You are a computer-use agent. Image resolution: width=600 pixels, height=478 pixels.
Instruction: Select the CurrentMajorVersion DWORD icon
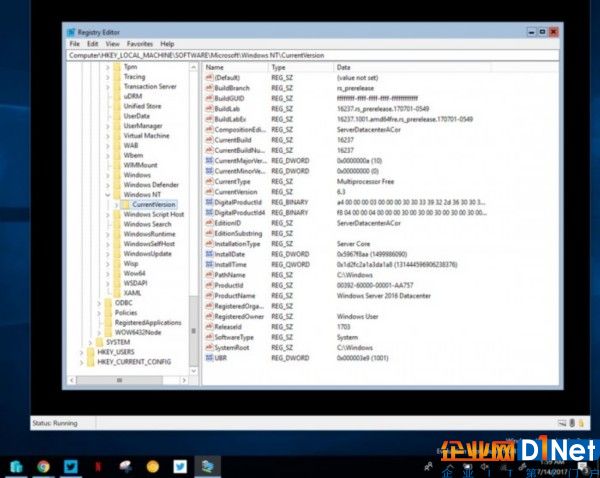coord(209,161)
